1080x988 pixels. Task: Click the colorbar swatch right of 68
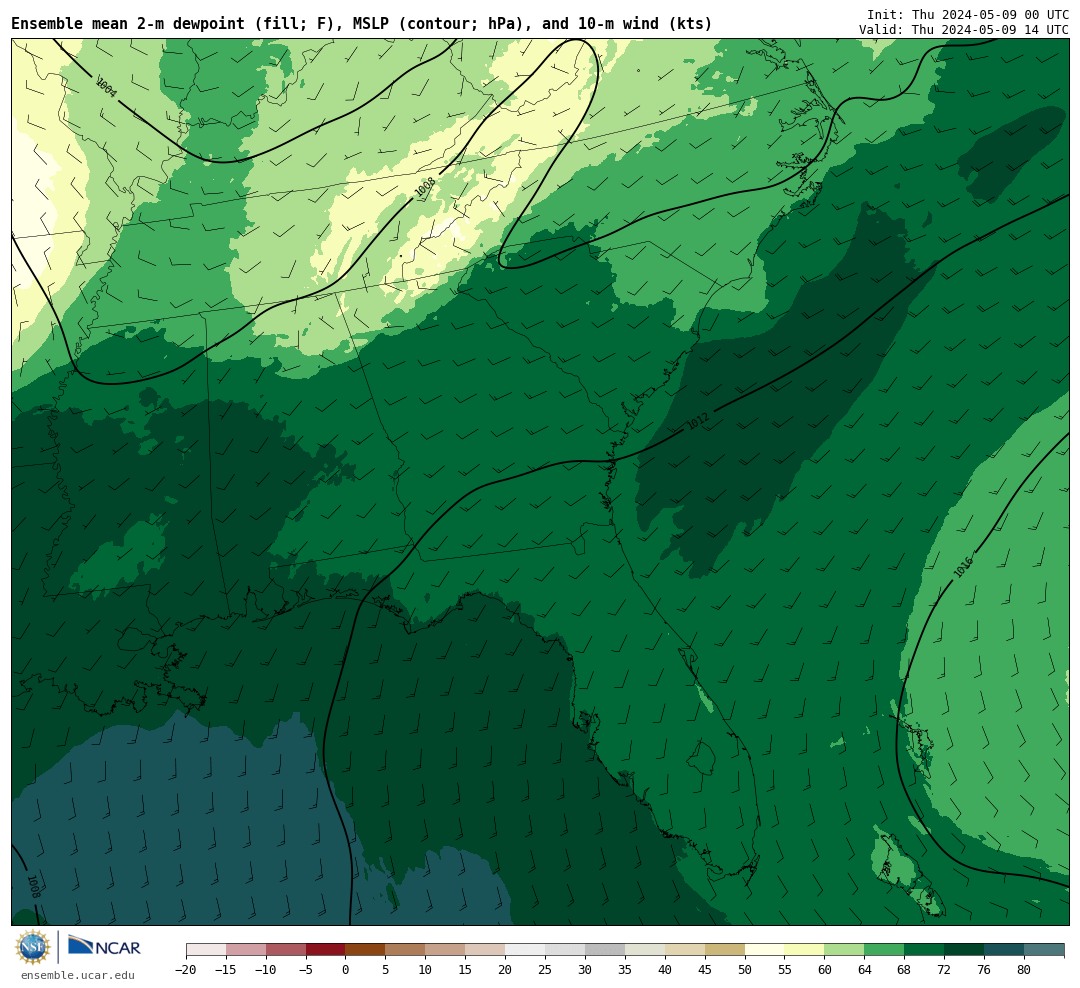(x=924, y=950)
